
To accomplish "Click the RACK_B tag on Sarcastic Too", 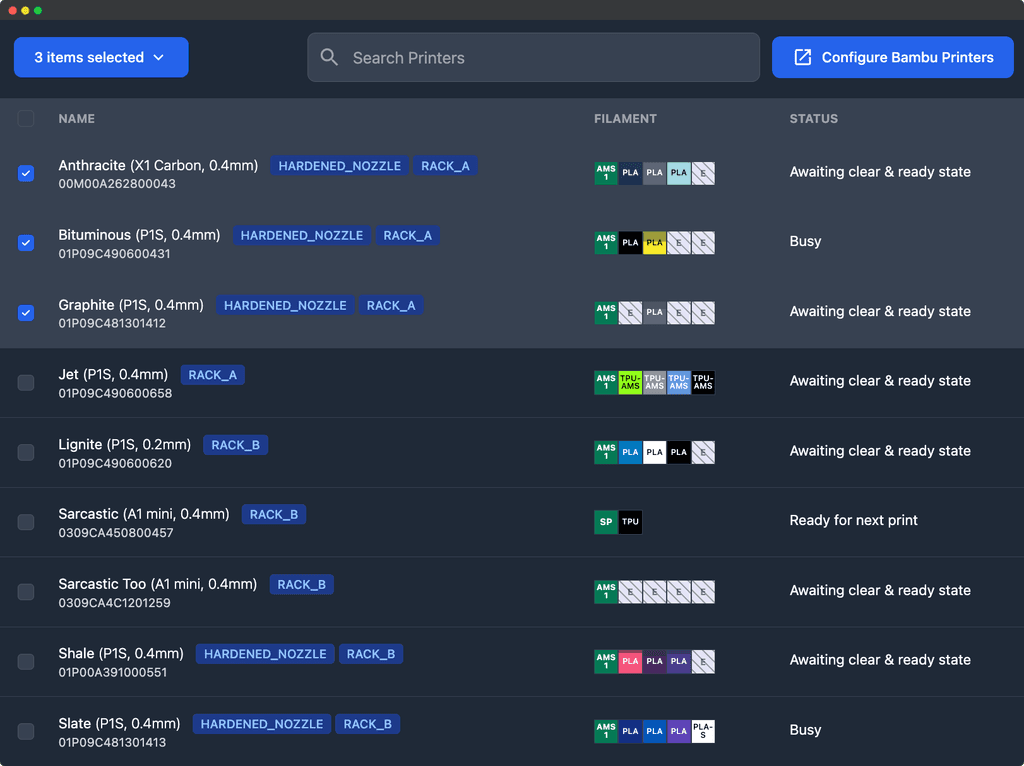I will (x=301, y=584).
